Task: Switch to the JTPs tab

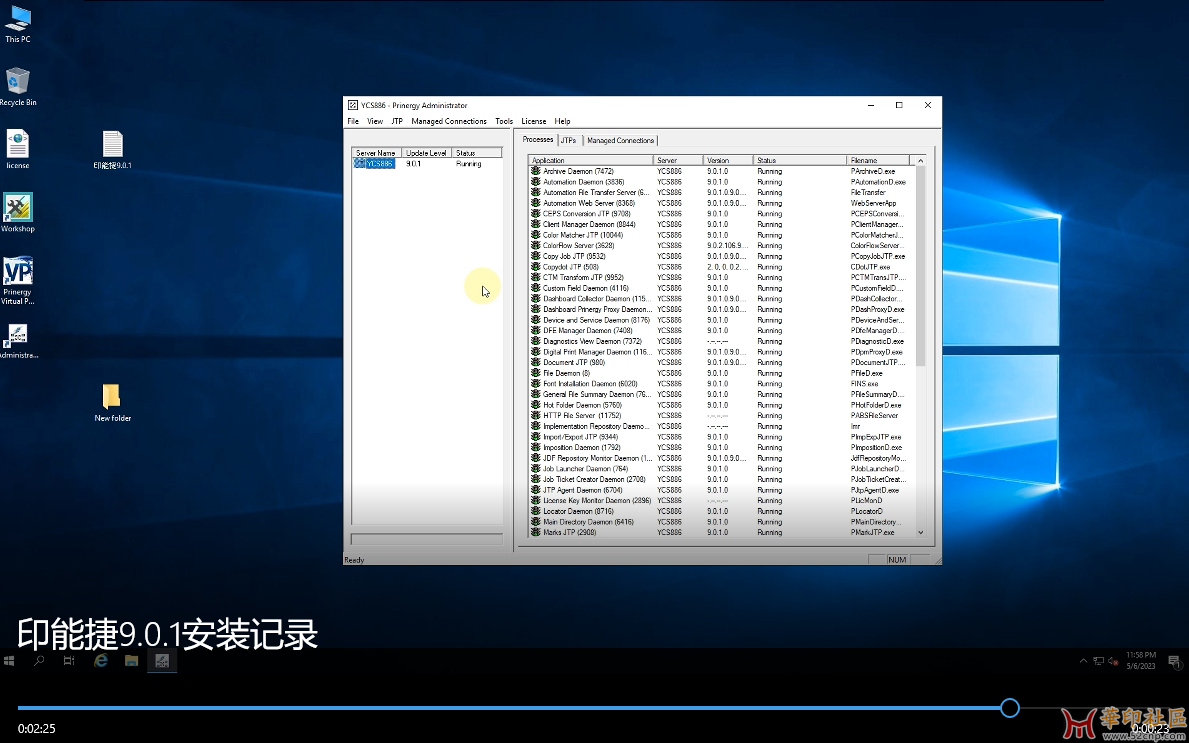Action: tap(569, 140)
